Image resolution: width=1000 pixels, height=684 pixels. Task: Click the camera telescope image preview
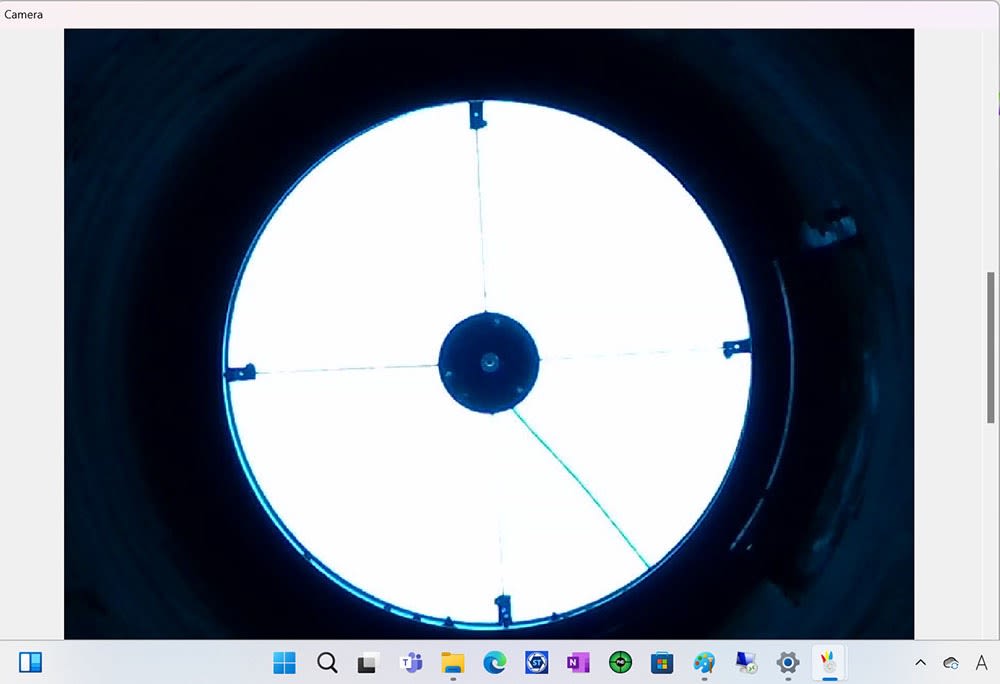point(489,333)
